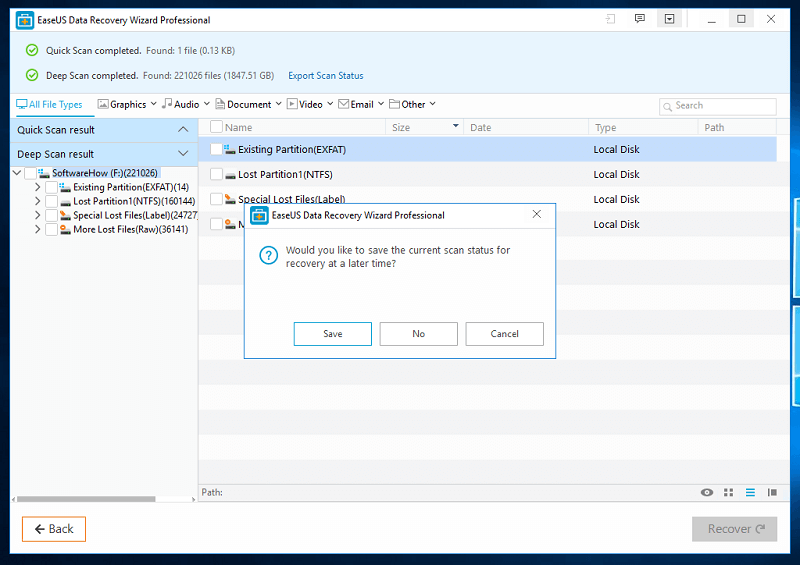Check SoftwareHow (F:) checkbox in tree

pyautogui.click(x=30, y=173)
